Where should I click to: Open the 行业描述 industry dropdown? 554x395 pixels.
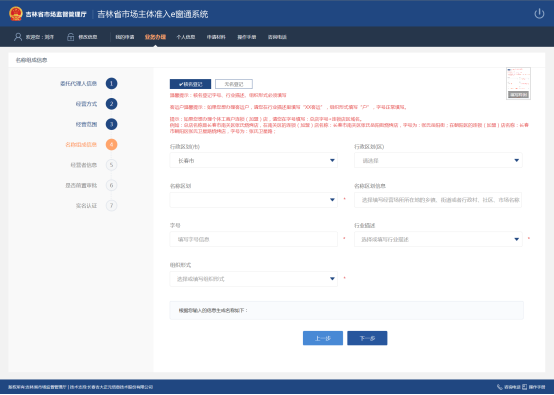pyautogui.click(x=438, y=239)
